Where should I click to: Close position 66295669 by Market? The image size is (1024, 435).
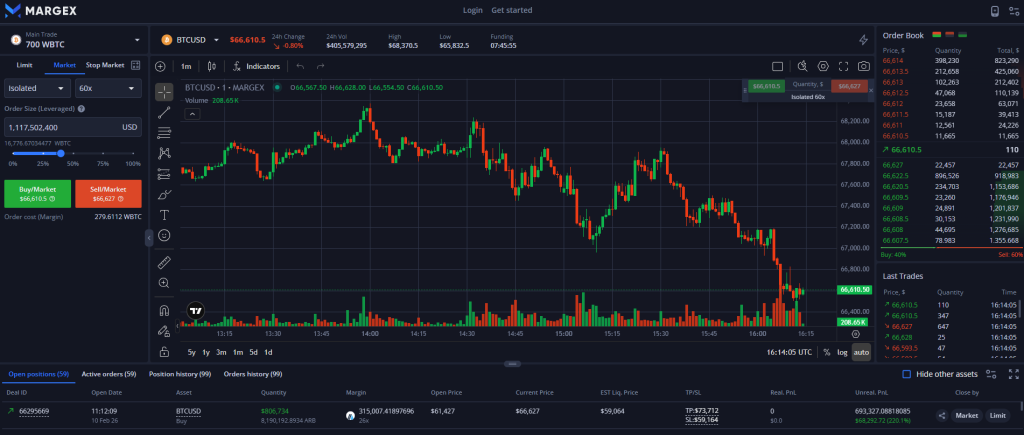pyautogui.click(x=967, y=415)
